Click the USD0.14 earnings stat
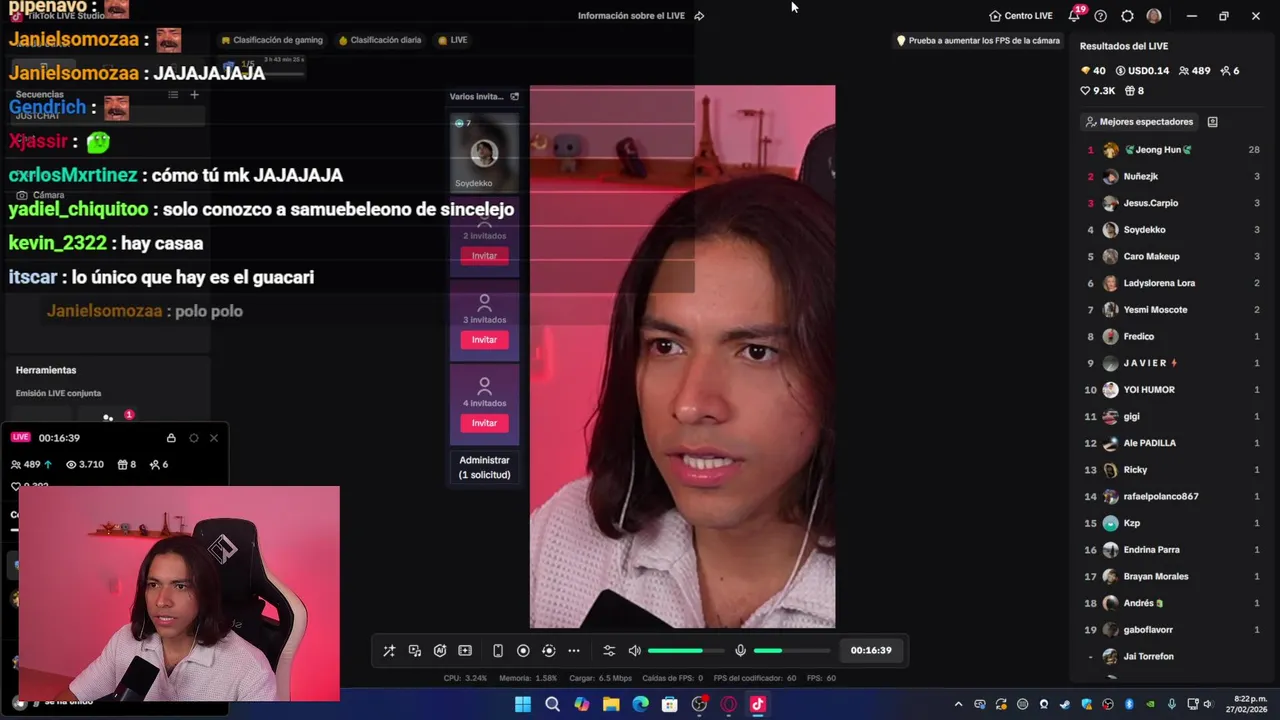The width and height of the screenshot is (1280, 720). point(1142,71)
